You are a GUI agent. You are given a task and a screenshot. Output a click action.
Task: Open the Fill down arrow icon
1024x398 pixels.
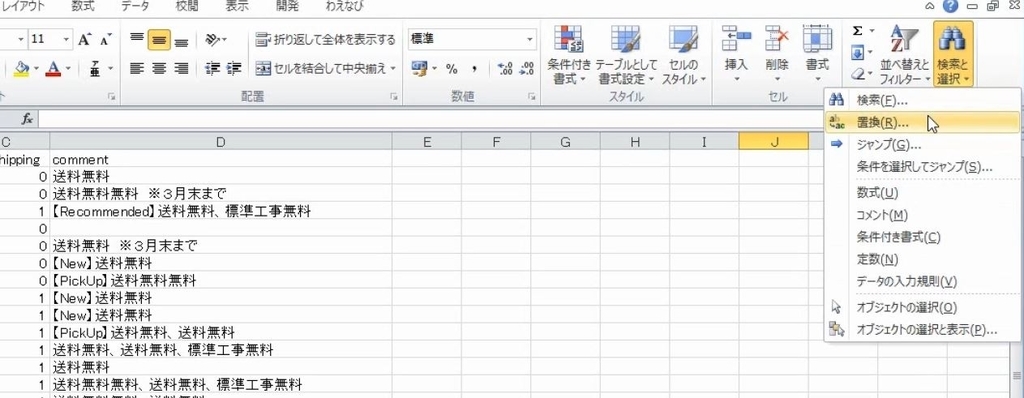[857, 52]
